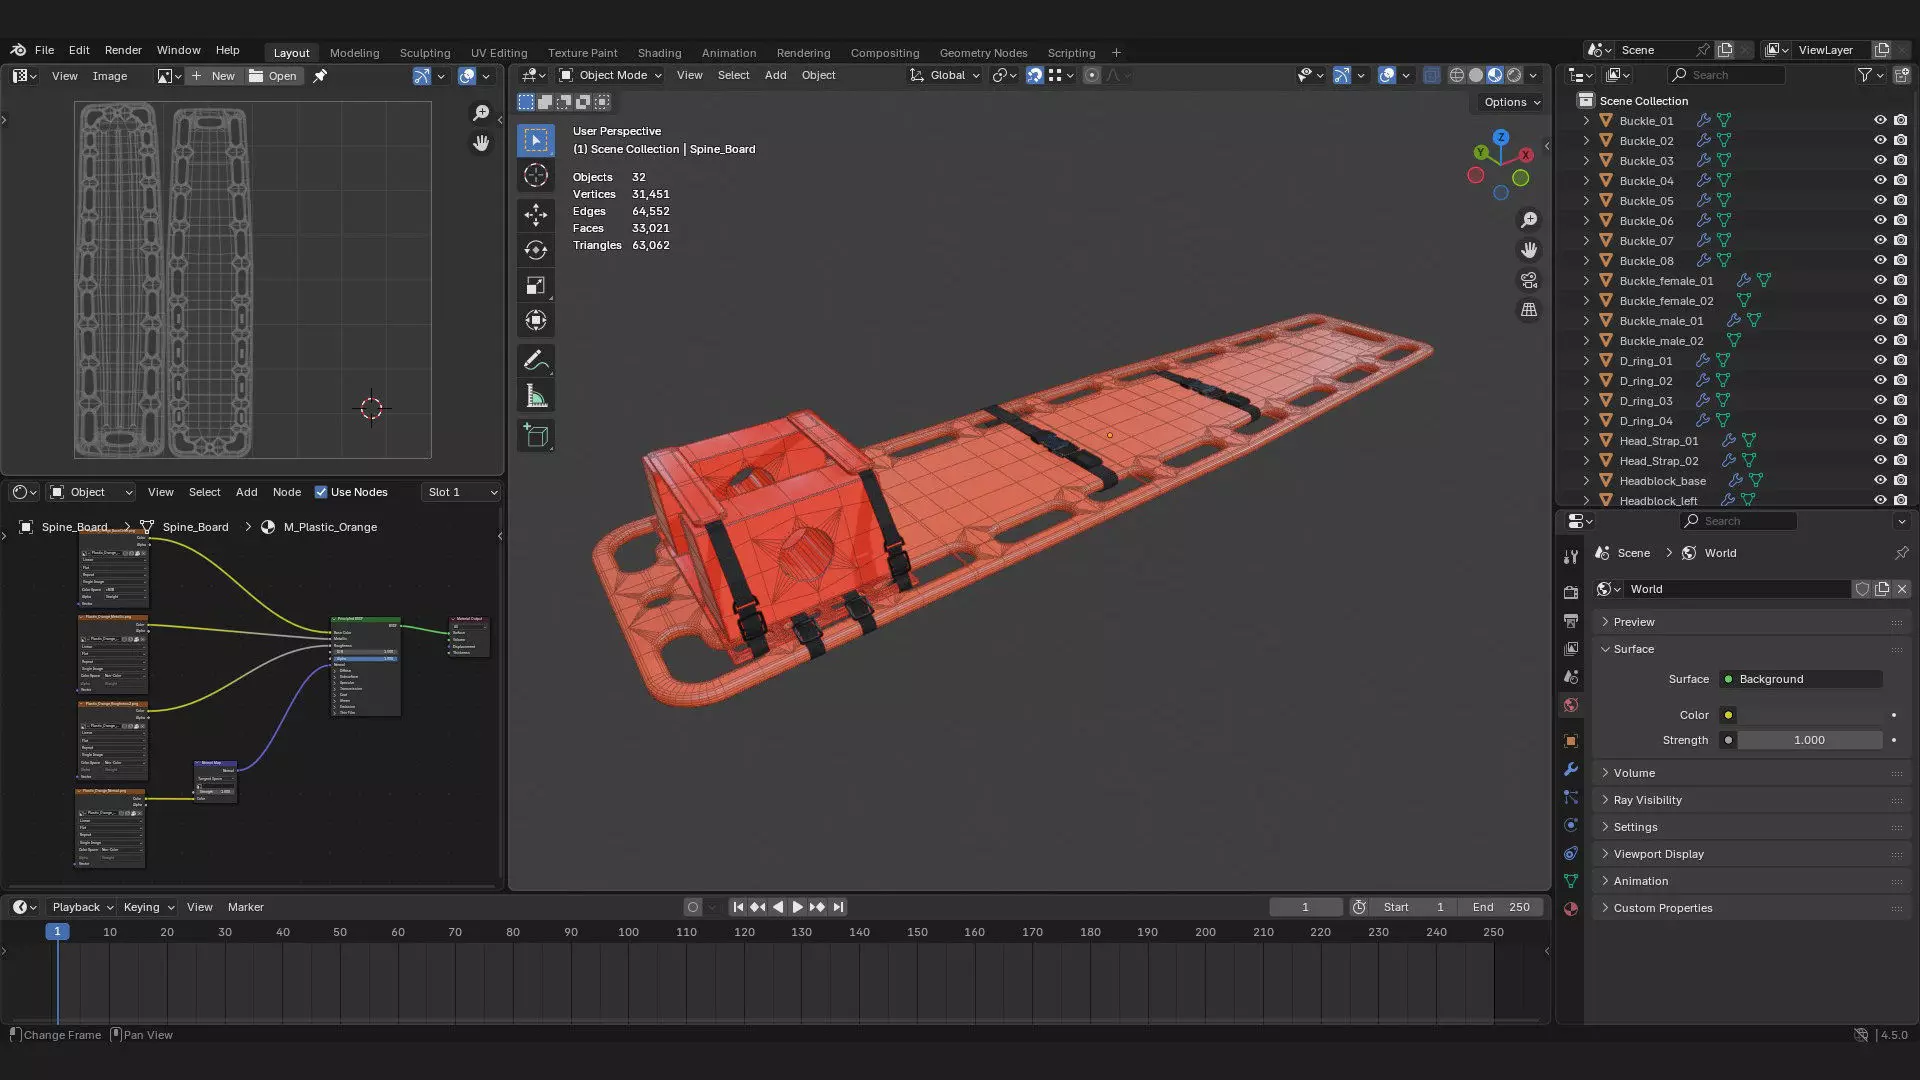Switch to the Shading workspace tab

coord(659,52)
